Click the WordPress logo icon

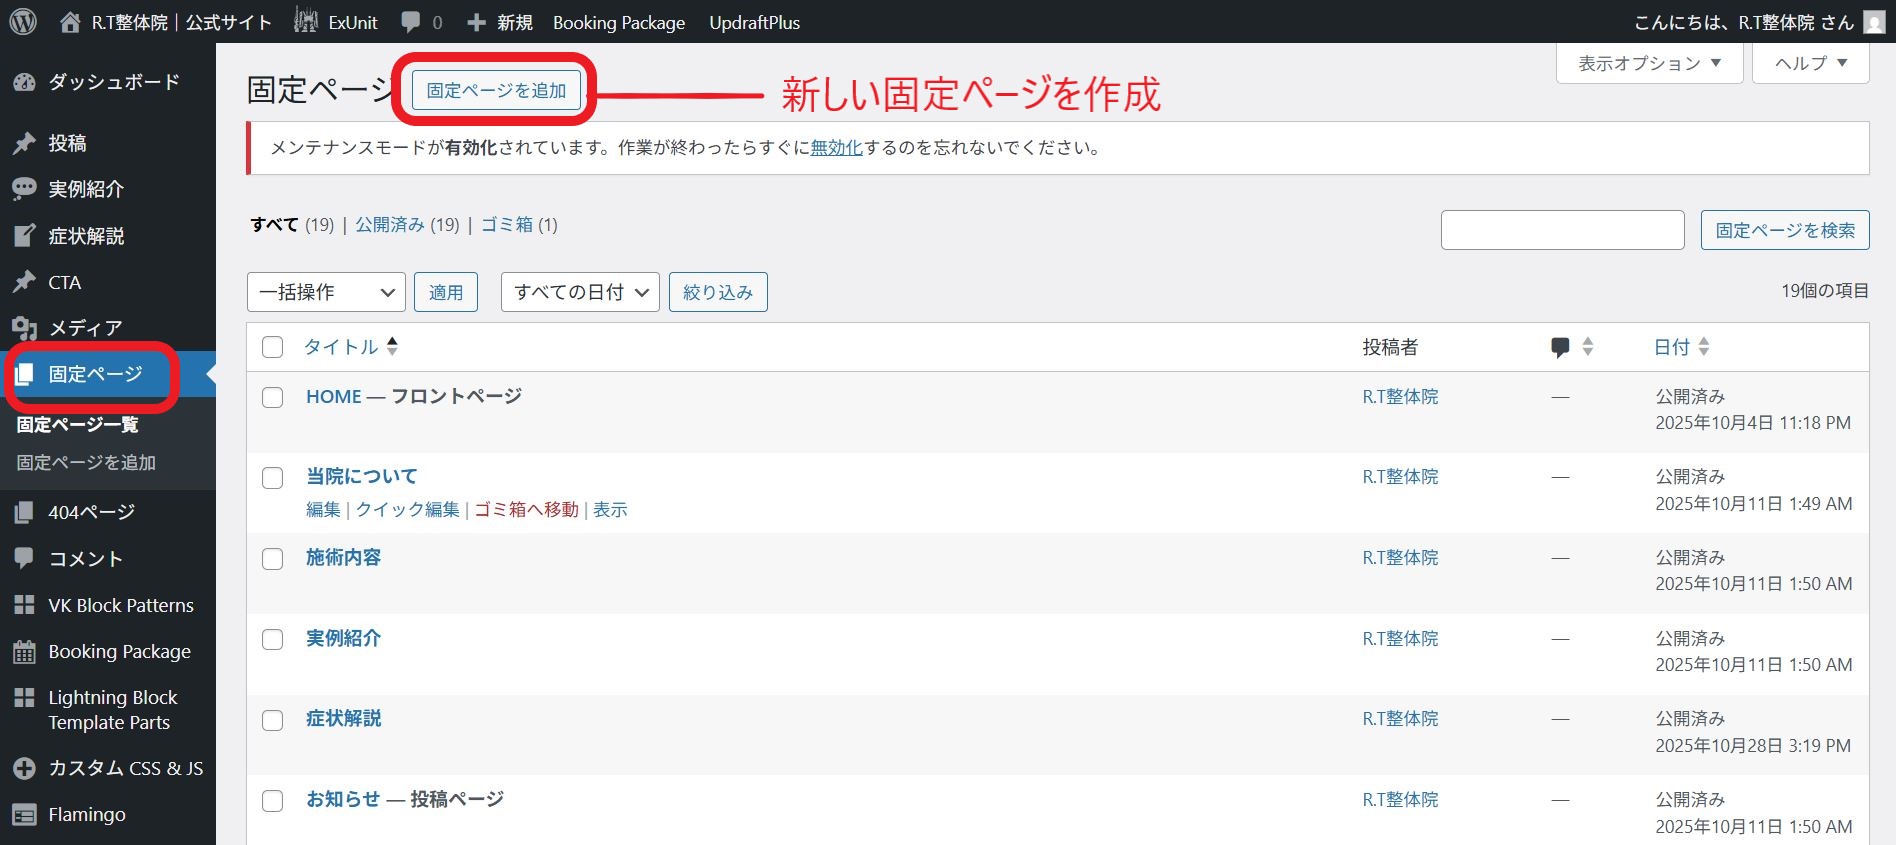click(23, 22)
